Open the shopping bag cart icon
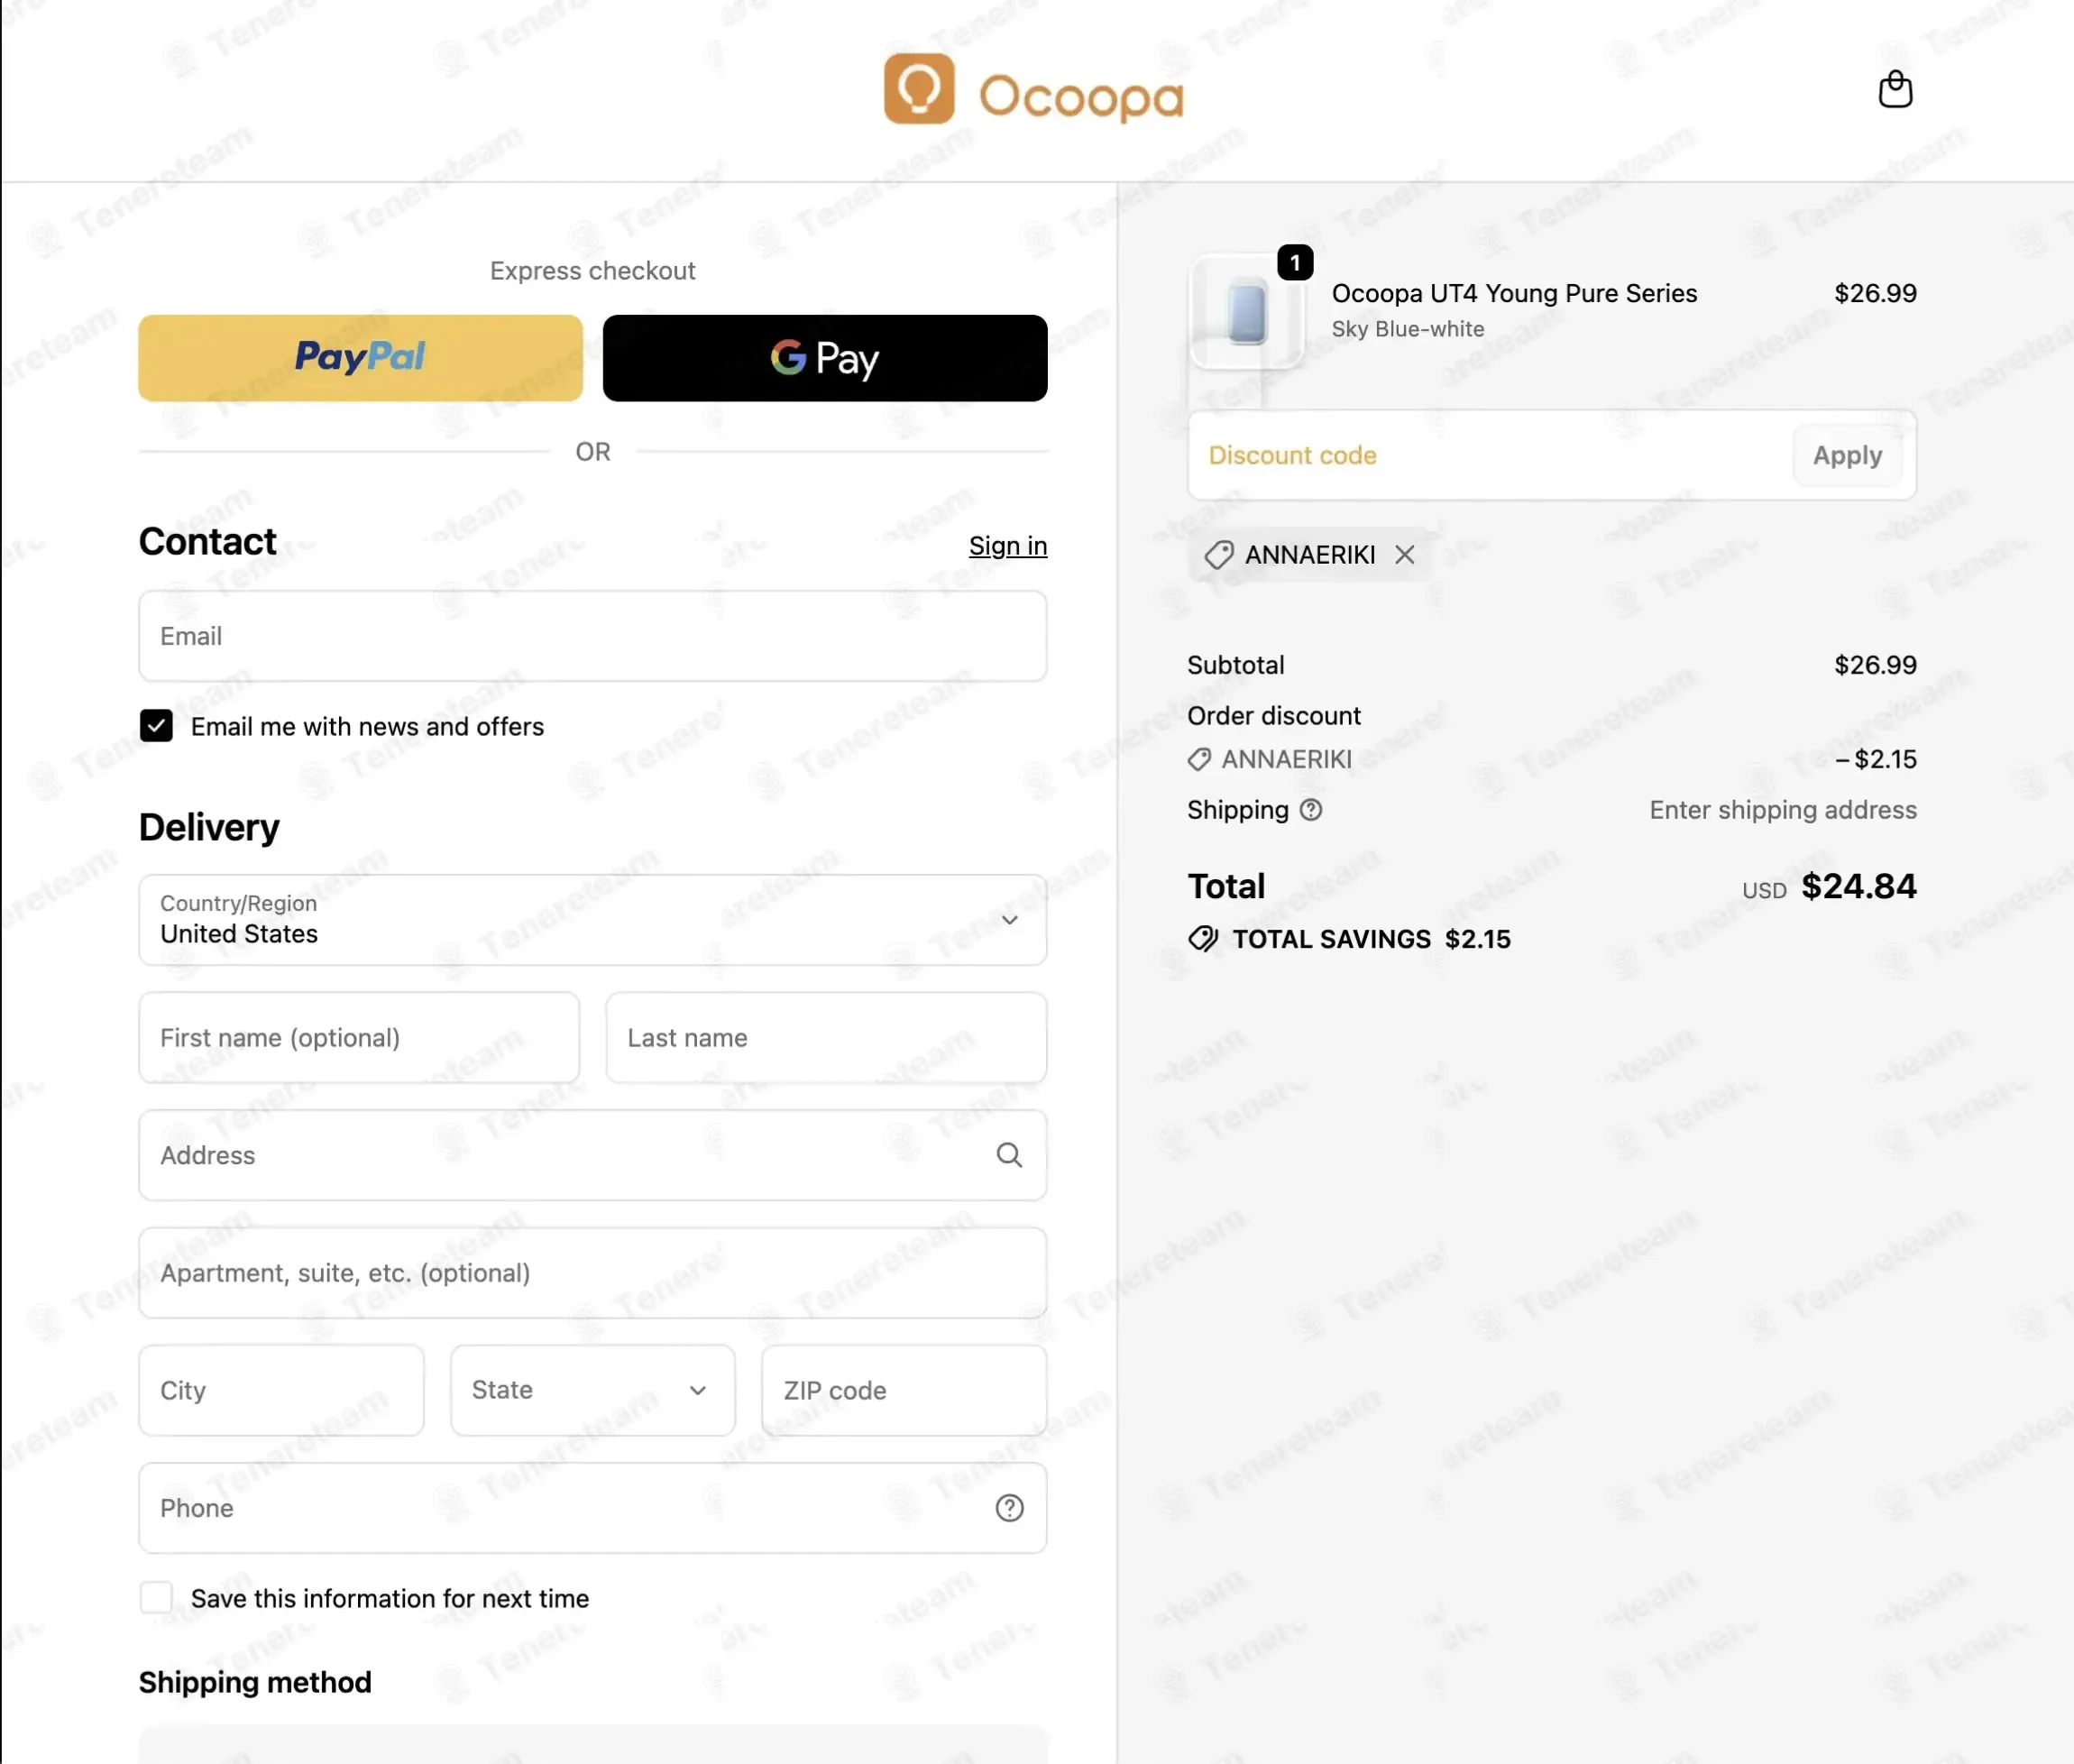Viewport: 2074px width, 1764px height. (x=1894, y=89)
